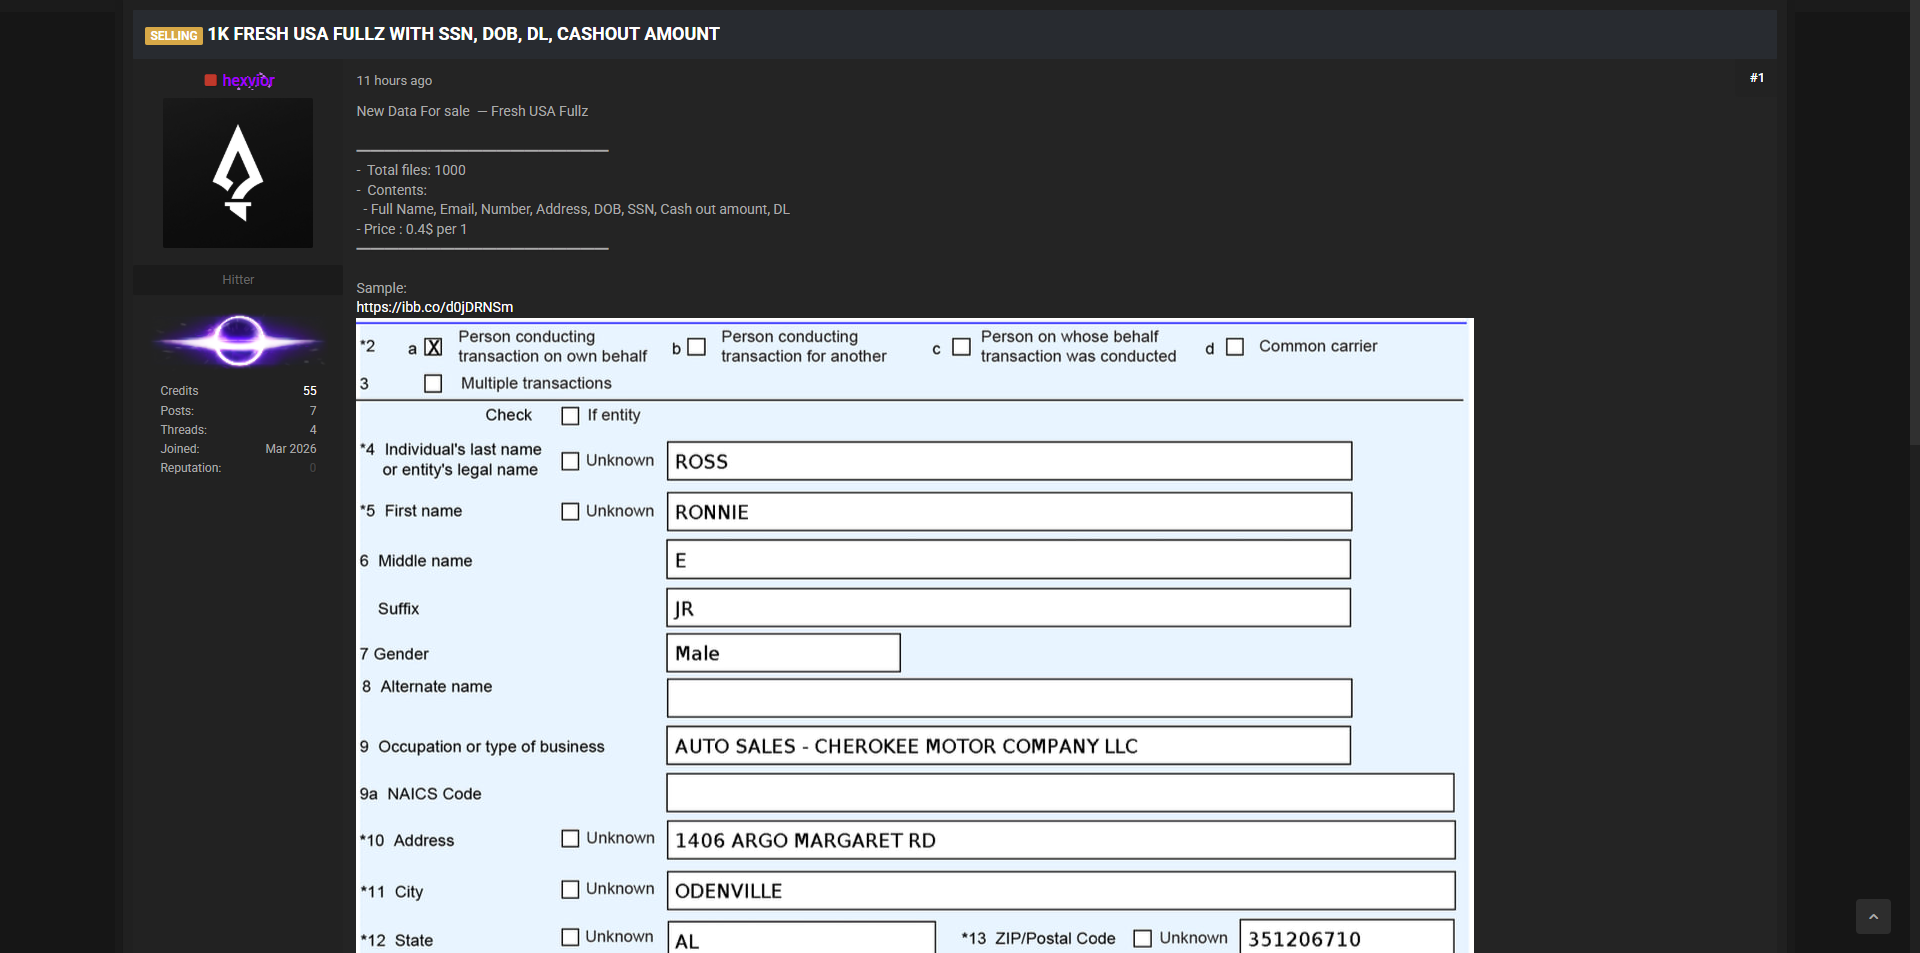Image resolution: width=1920 pixels, height=953 pixels.
Task: Click the thread title heading
Action: point(463,34)
